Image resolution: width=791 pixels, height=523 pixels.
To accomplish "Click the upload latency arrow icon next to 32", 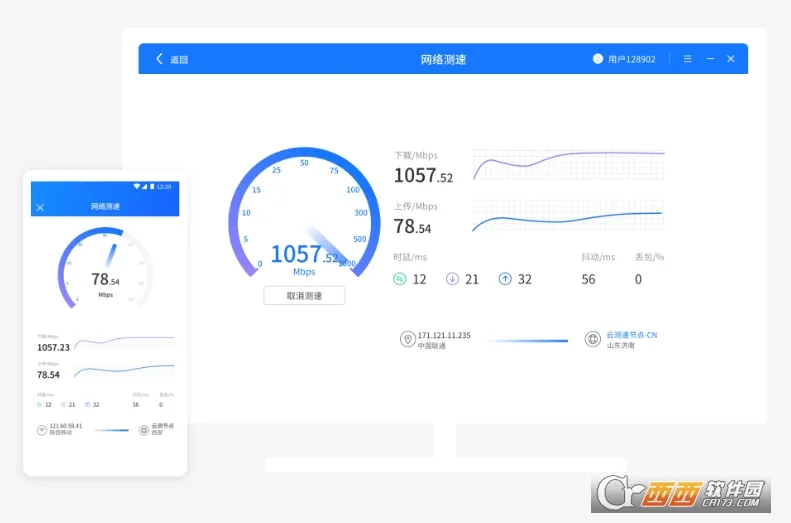I will point(505,279).
